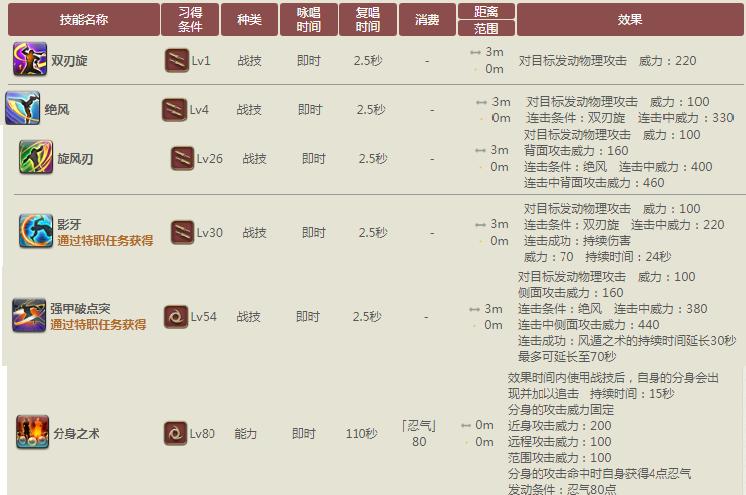Click the Lv26 level text
The height and width of the screenshot is (495, 746).
210,158
